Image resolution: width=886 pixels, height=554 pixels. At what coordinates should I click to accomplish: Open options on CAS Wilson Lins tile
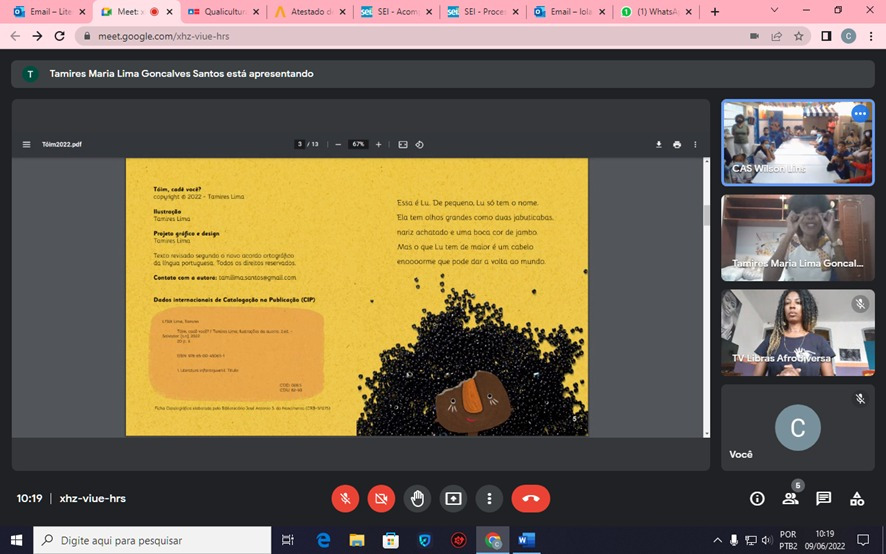[x=860, y=114]
